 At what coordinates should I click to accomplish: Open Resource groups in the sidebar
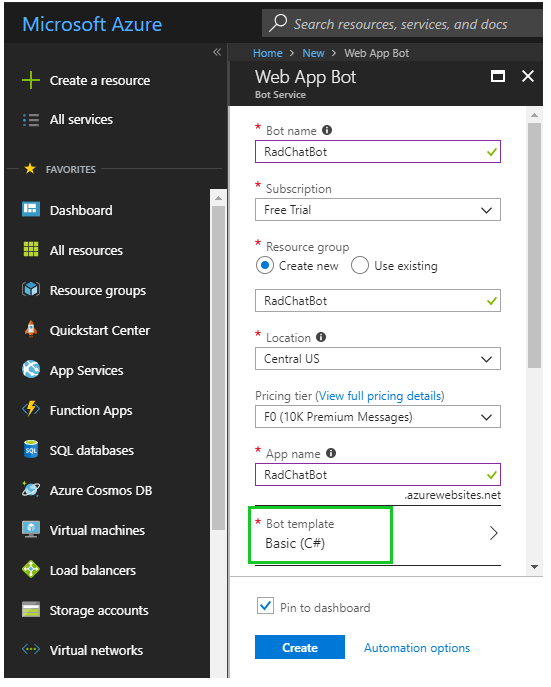[x=98, y=290]
